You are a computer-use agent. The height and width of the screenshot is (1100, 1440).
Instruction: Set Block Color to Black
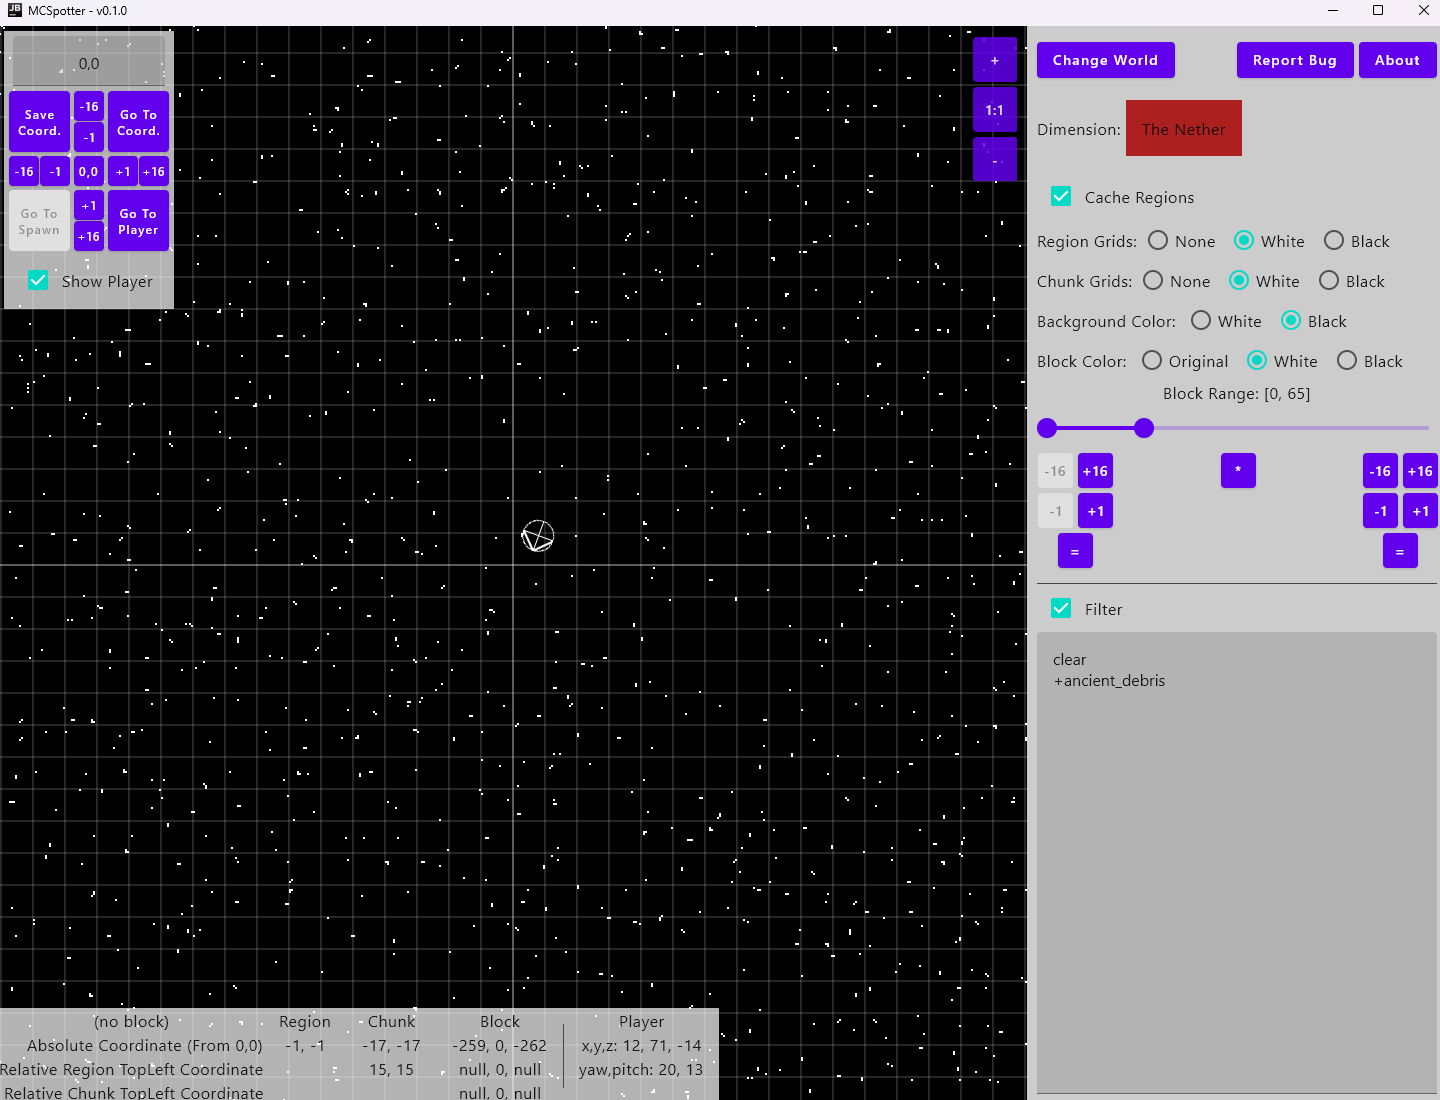click(1347, 361)
